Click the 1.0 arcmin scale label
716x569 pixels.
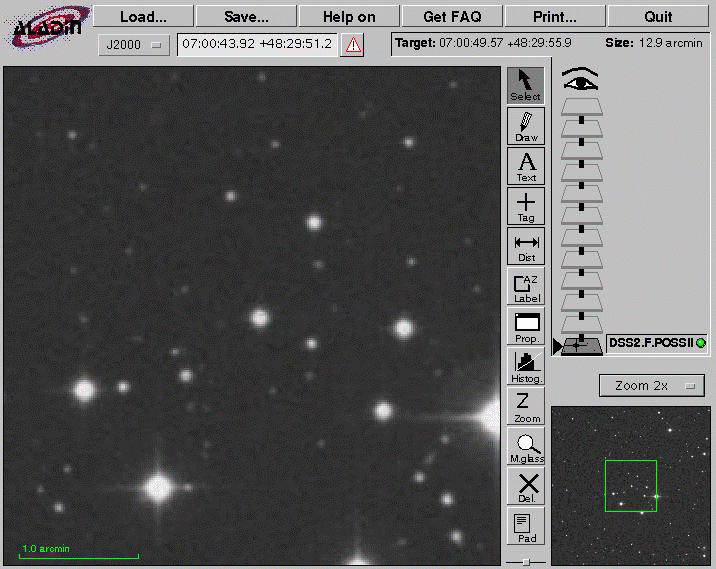[46, 548]
